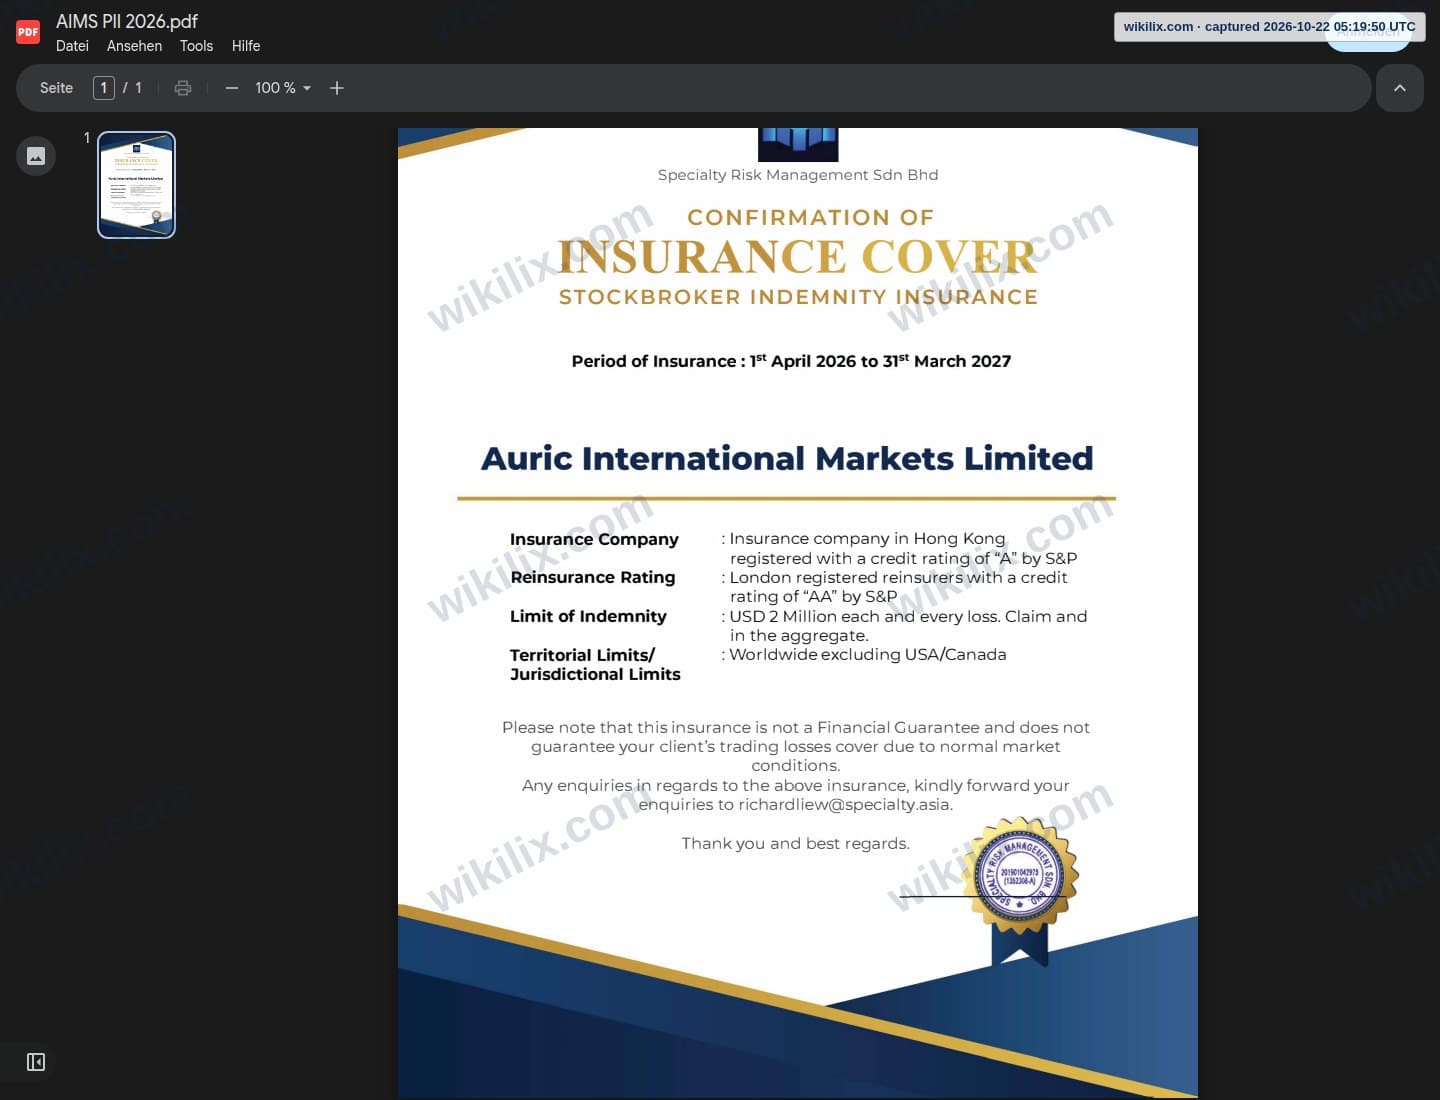Open the Hilfe menu
1440x1100 pixels.
tap(246, 46)
